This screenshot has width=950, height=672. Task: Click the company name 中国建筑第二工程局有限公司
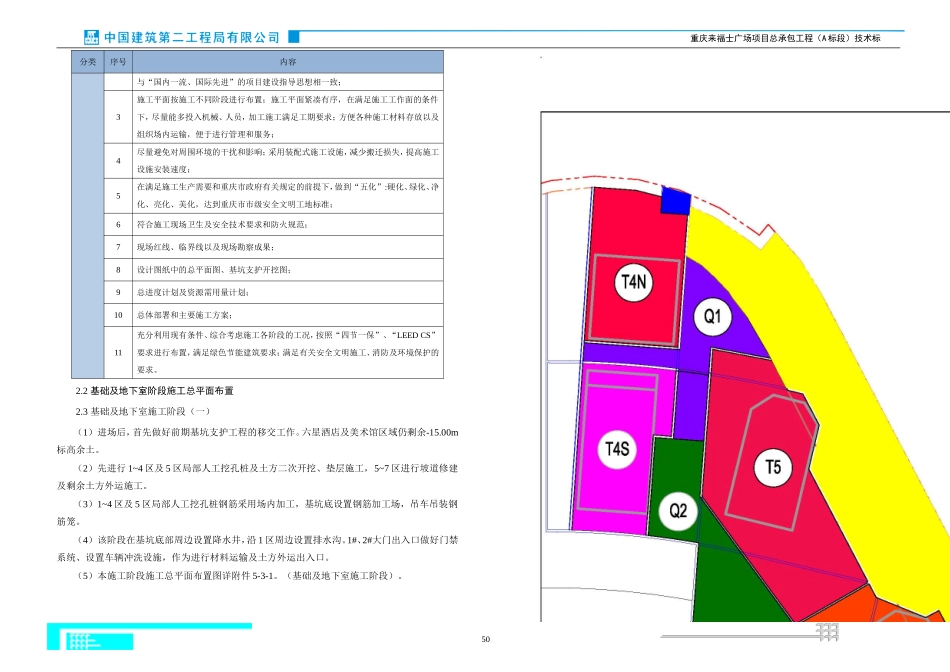click(192, 38)
